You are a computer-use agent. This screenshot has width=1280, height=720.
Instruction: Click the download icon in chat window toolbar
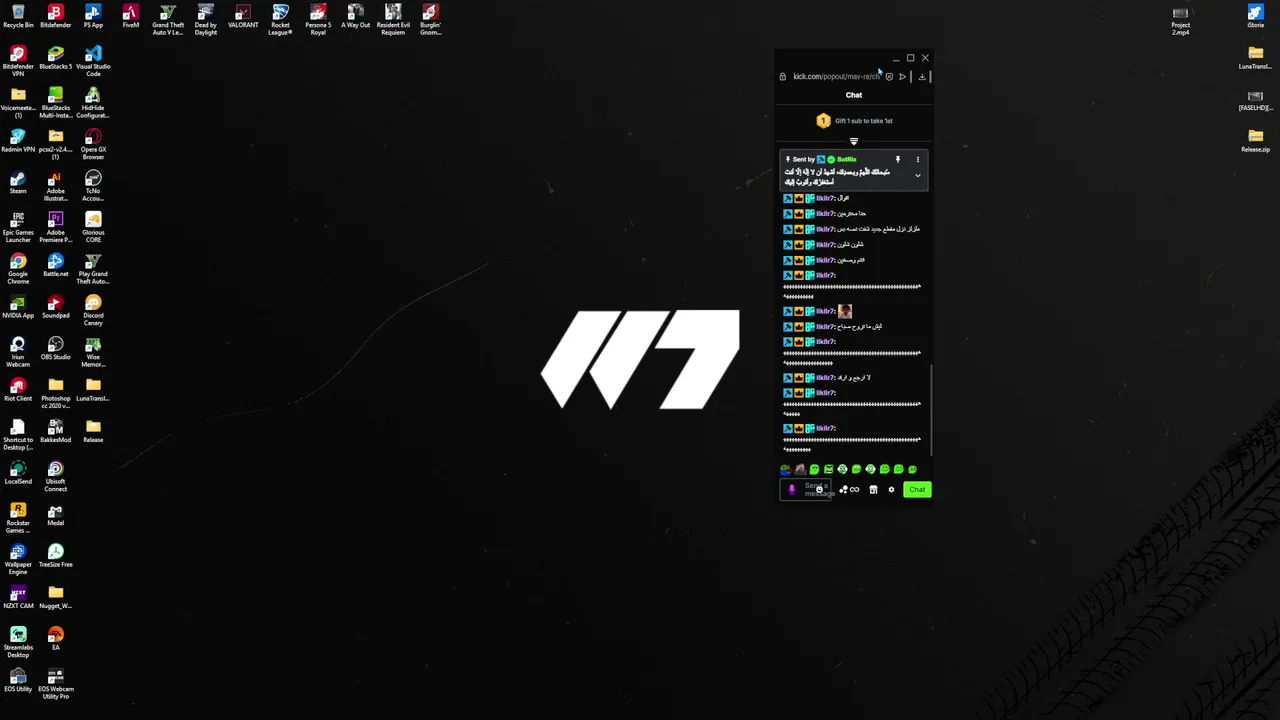[x=921, y=76]
